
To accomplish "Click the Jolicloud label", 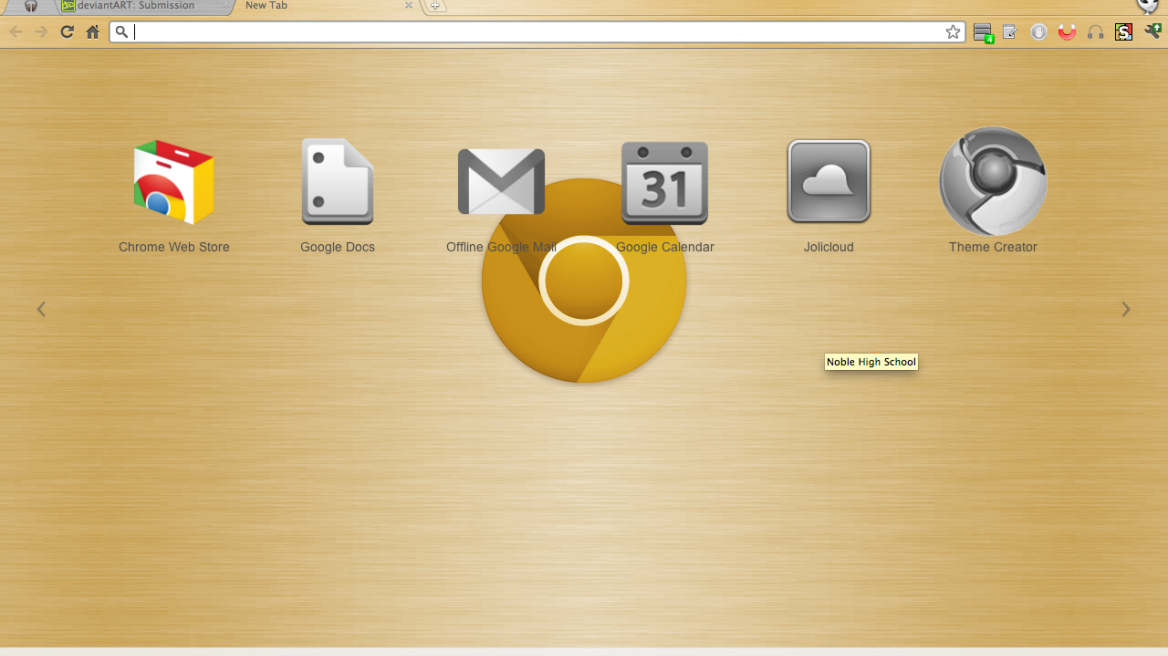I will pos(828,247).
